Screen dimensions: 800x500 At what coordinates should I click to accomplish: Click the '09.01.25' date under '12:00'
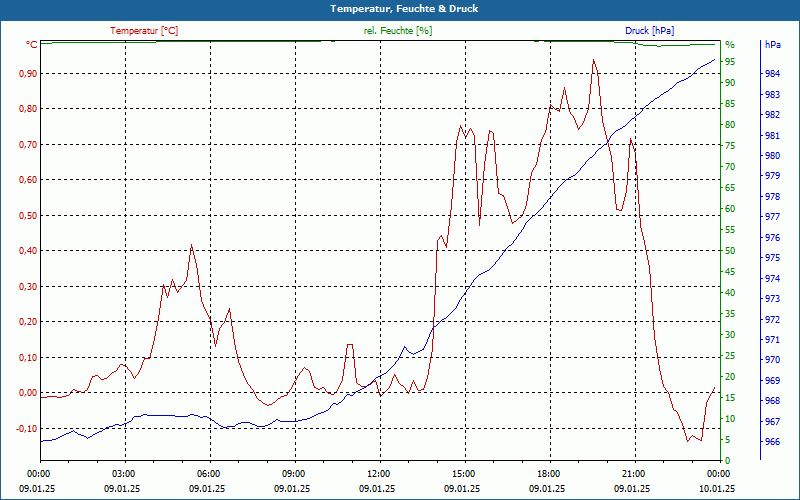377,489
